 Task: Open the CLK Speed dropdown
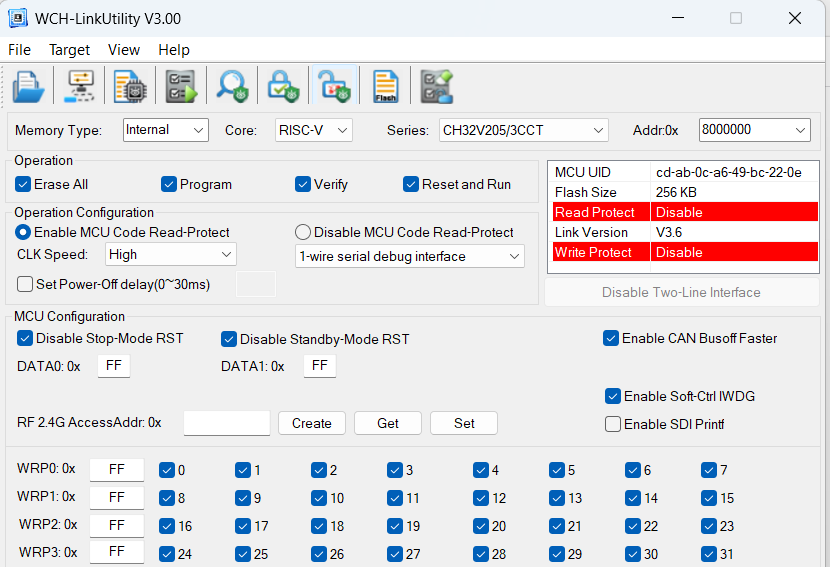[170, 255]
